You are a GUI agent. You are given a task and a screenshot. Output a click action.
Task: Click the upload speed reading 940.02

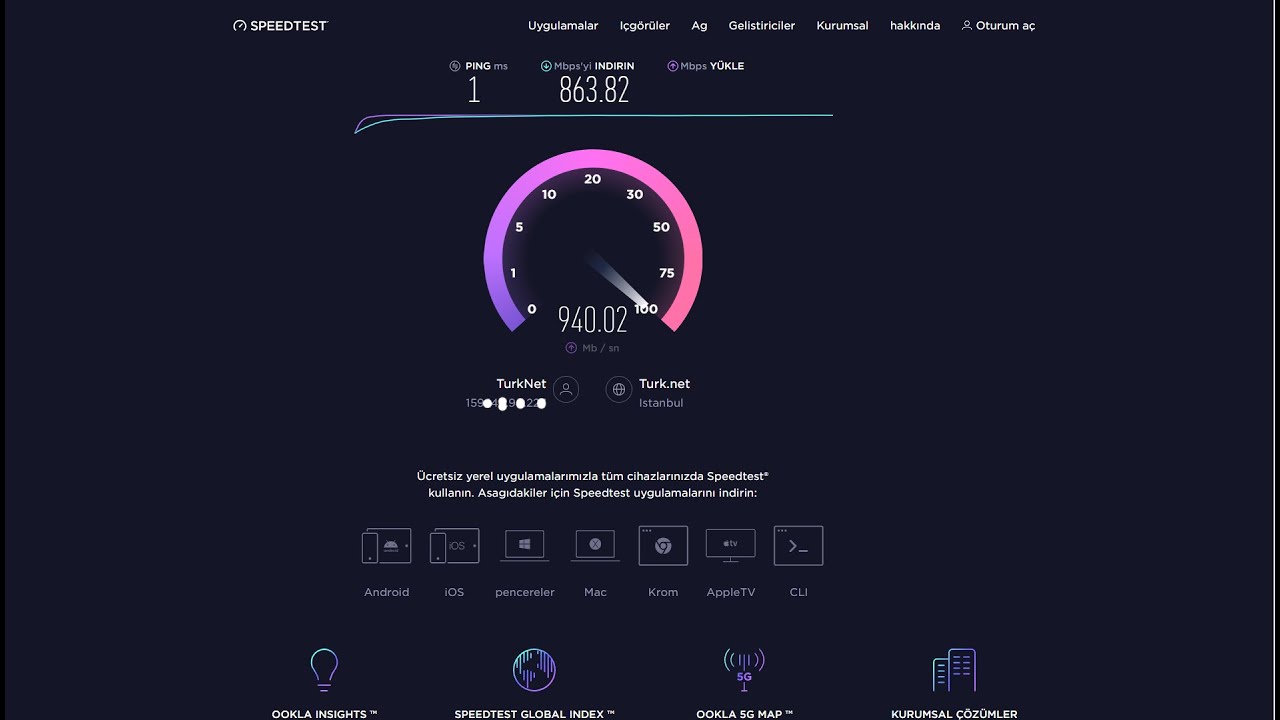click(x=593, y=320)
